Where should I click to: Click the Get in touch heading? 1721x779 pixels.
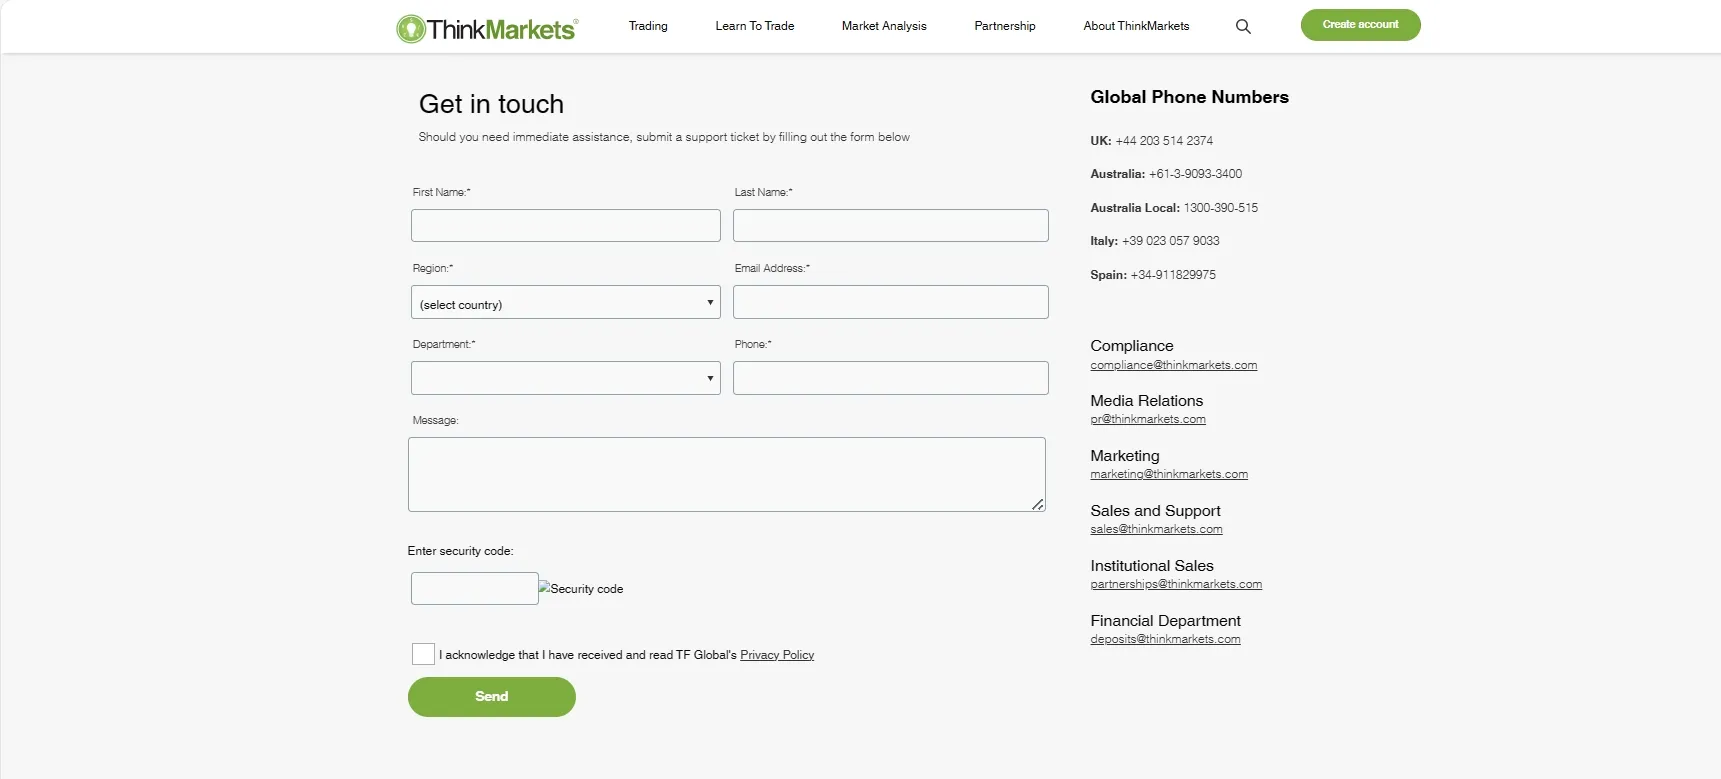pos(491,104)
